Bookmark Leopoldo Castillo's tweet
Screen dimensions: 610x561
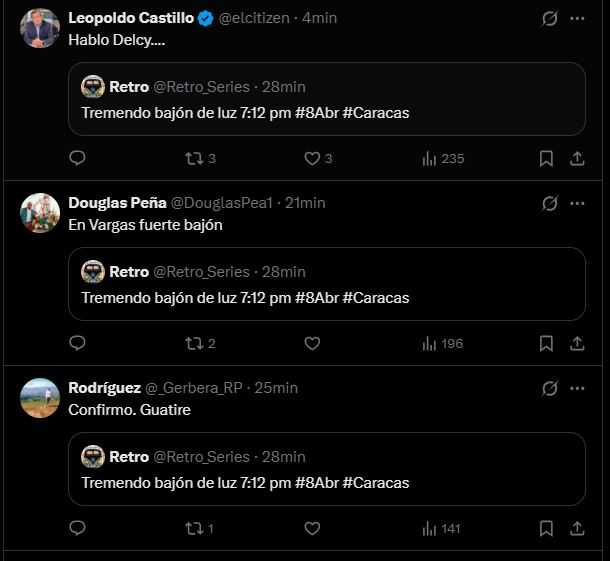tap(546, 158)
